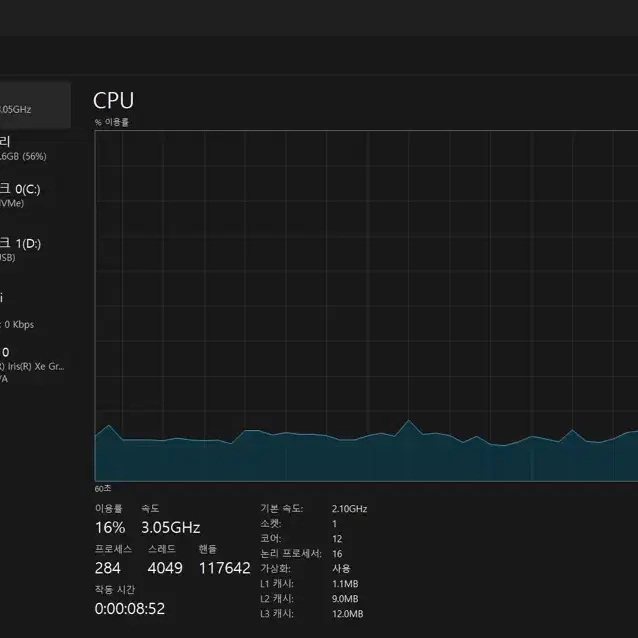Image resolution: width=638 pixels, height=638 pixels.
Task: Click the handle count 117642
Action: 225,568
